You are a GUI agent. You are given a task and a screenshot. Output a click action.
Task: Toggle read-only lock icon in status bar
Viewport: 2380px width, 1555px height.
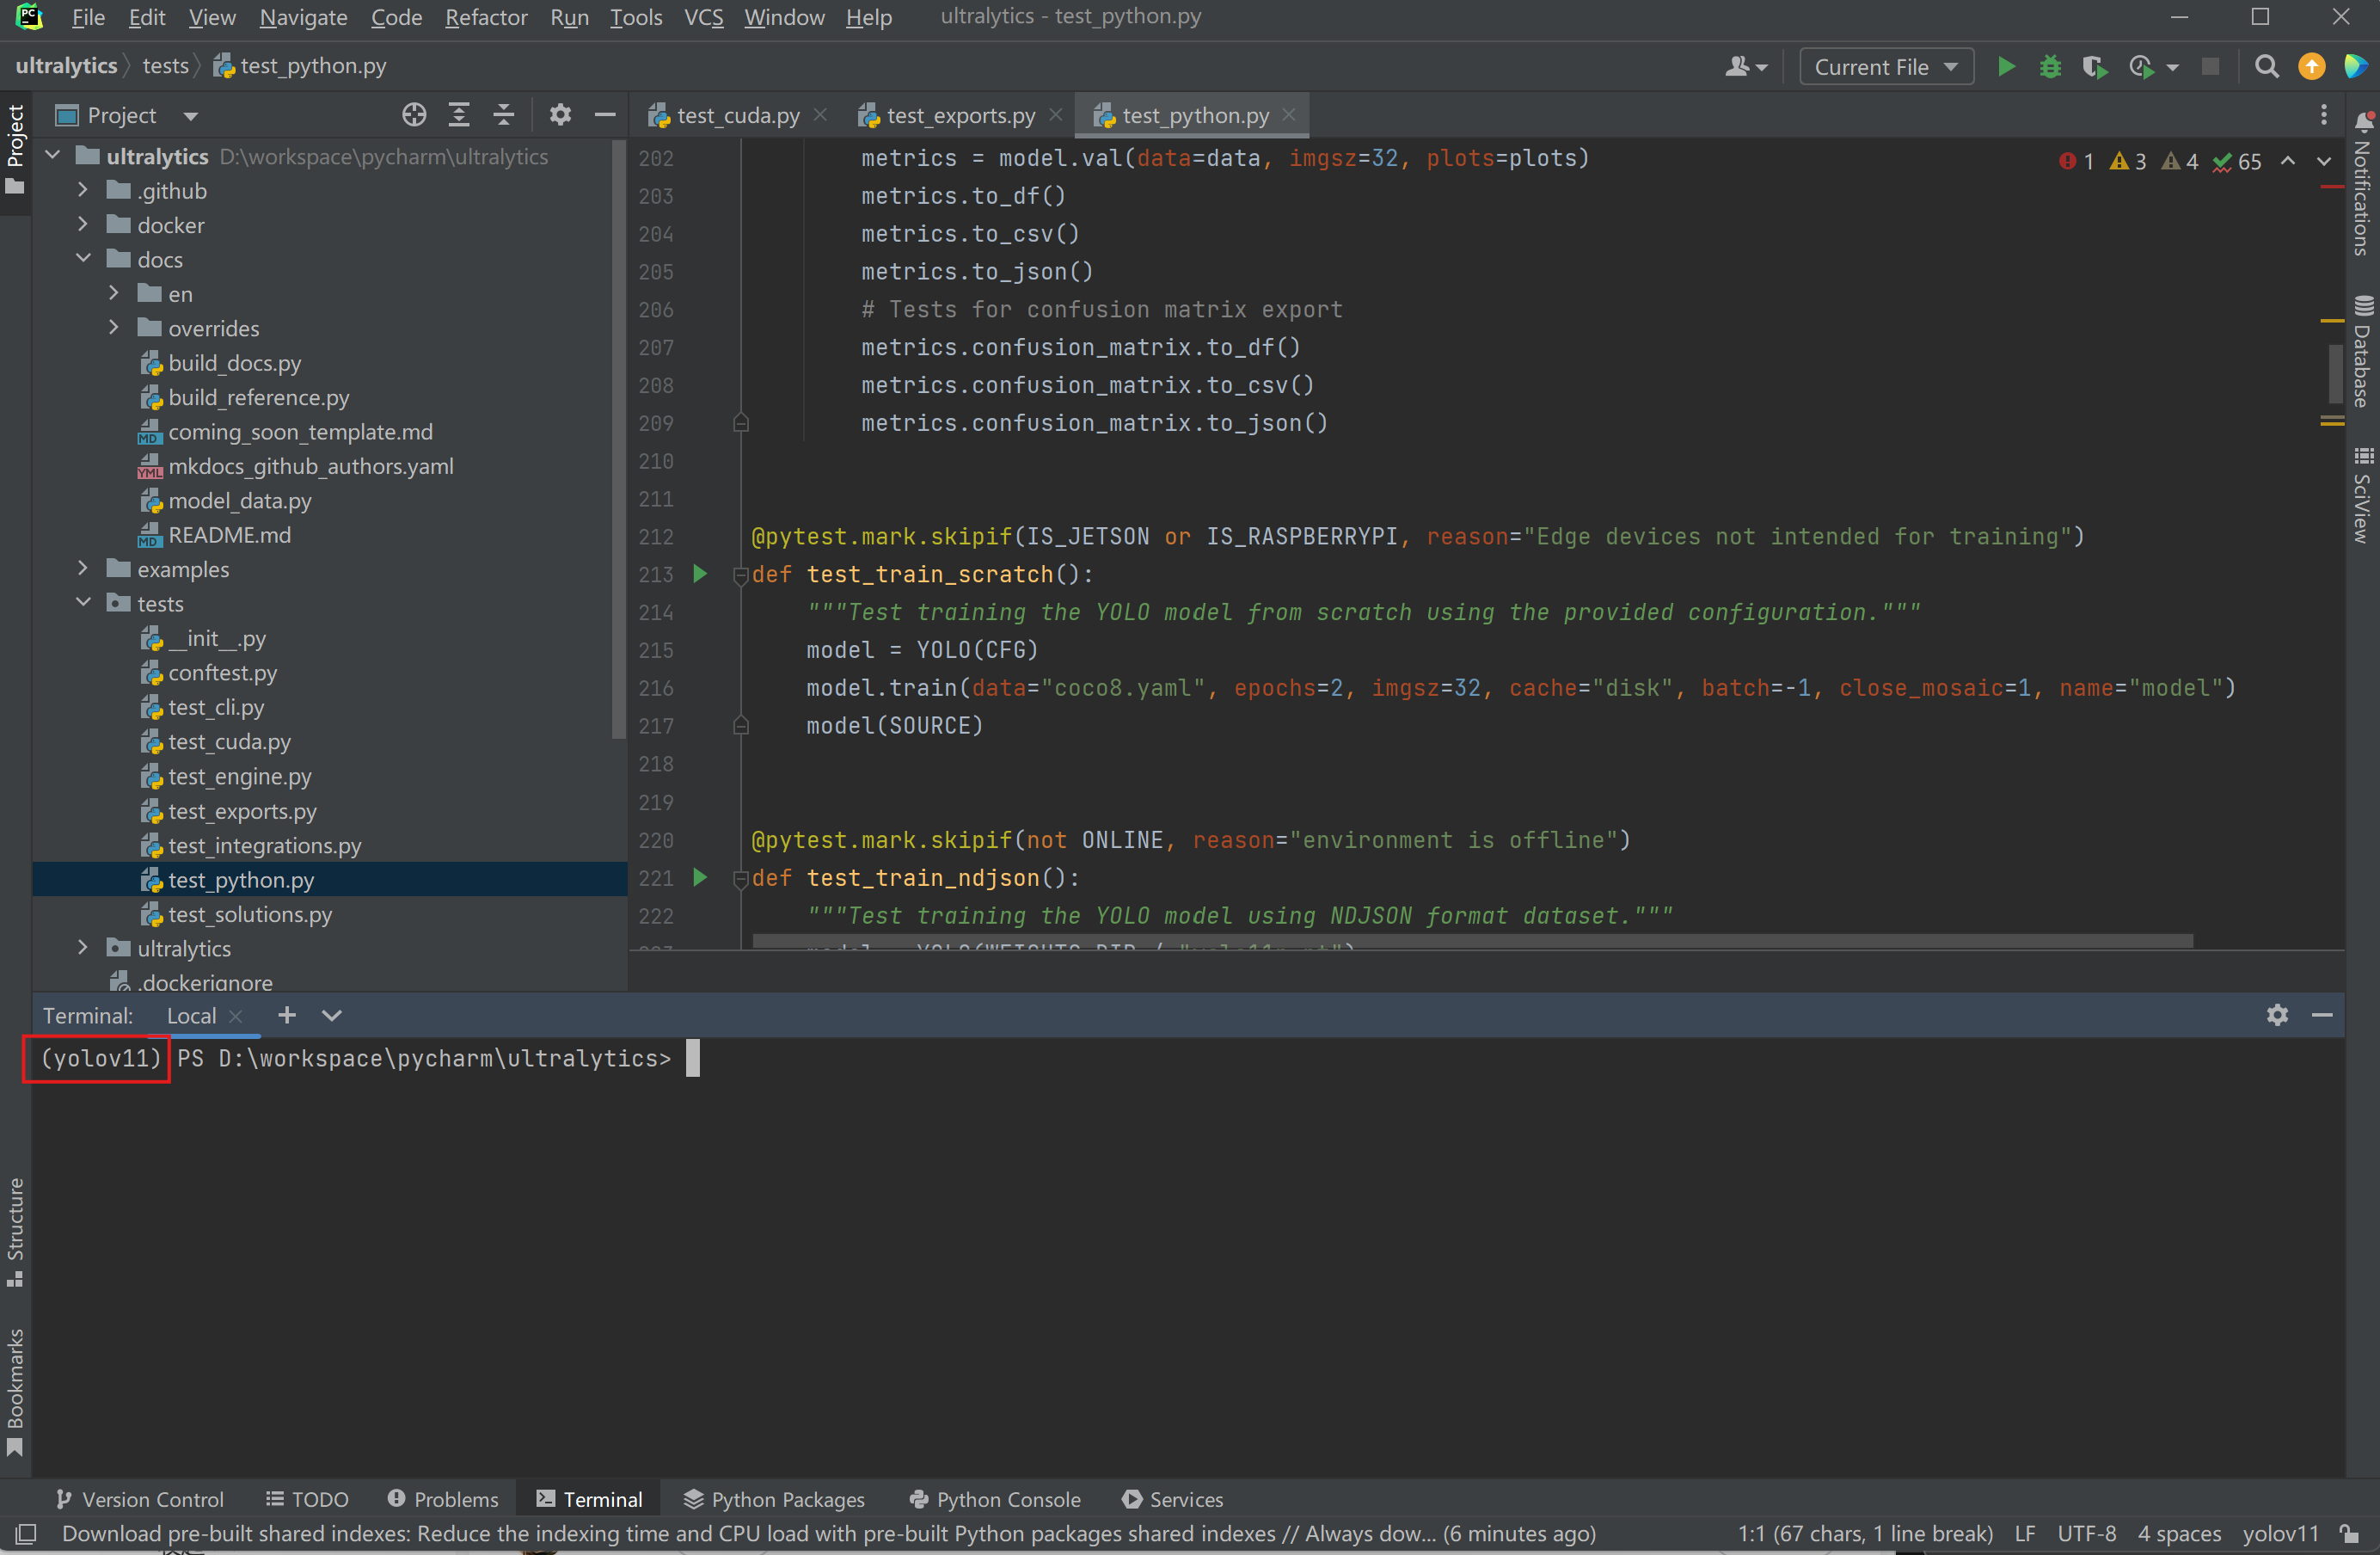pyautogui.click(x=2350, y=1533)
